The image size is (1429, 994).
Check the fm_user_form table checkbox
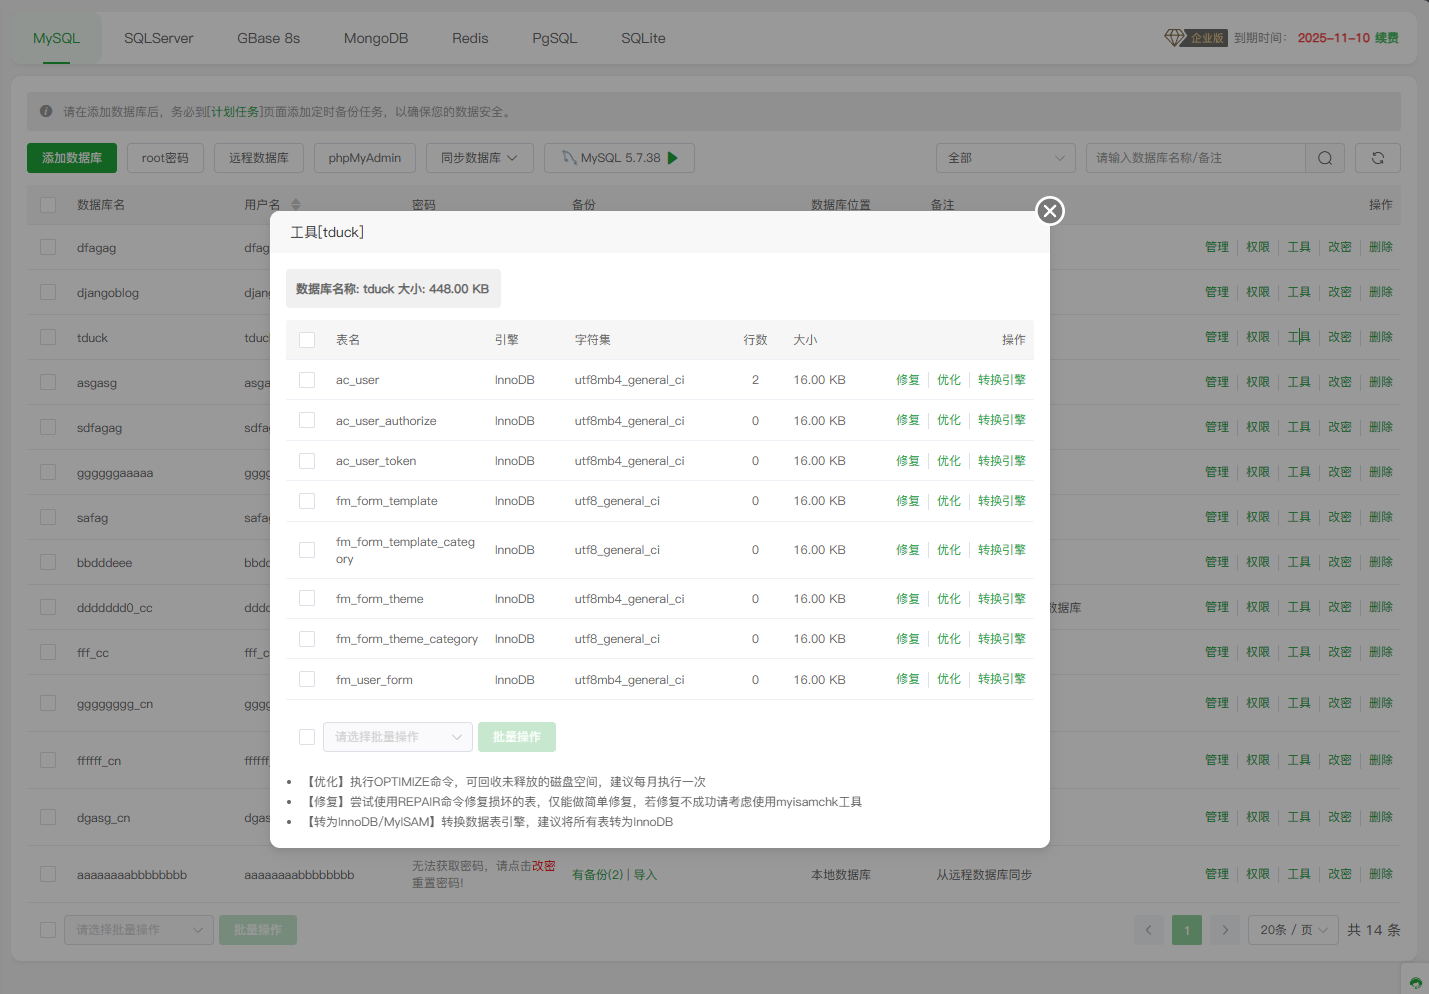coord(307,680)
